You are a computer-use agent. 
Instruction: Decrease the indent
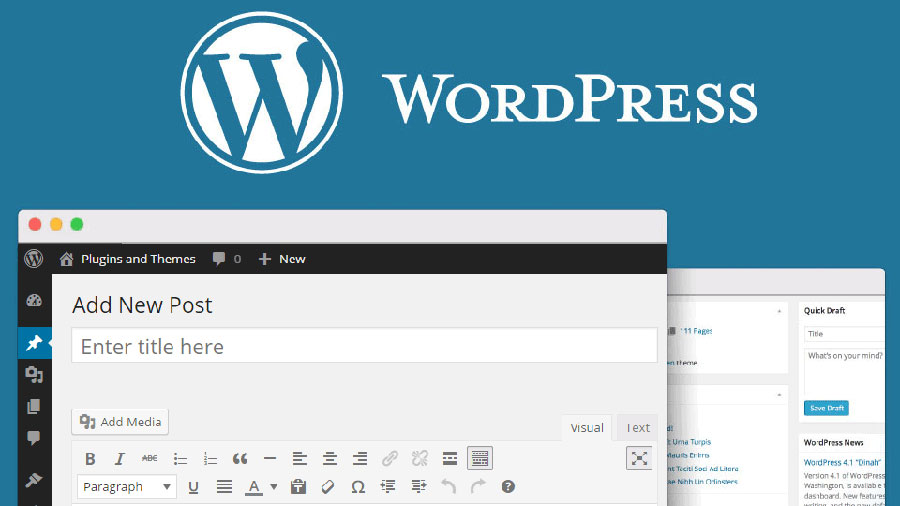pos(388,486)
